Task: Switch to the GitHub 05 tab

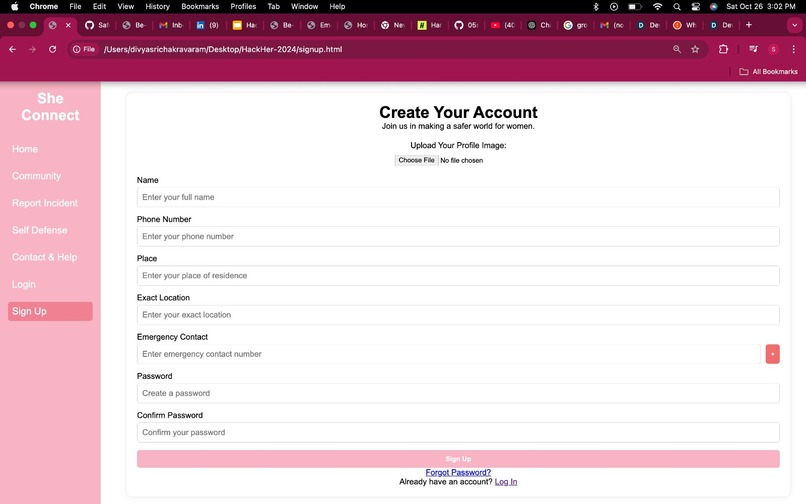Action: [x=466, y=25]
